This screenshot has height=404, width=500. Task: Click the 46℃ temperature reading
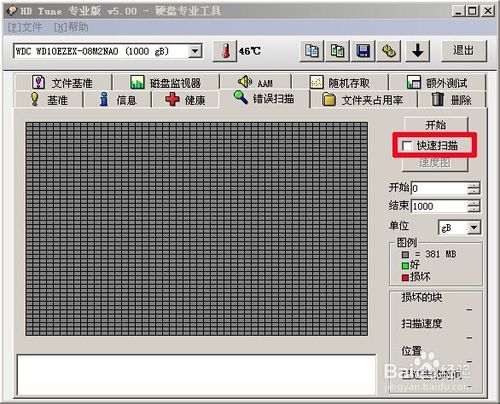tap(250, 51)
